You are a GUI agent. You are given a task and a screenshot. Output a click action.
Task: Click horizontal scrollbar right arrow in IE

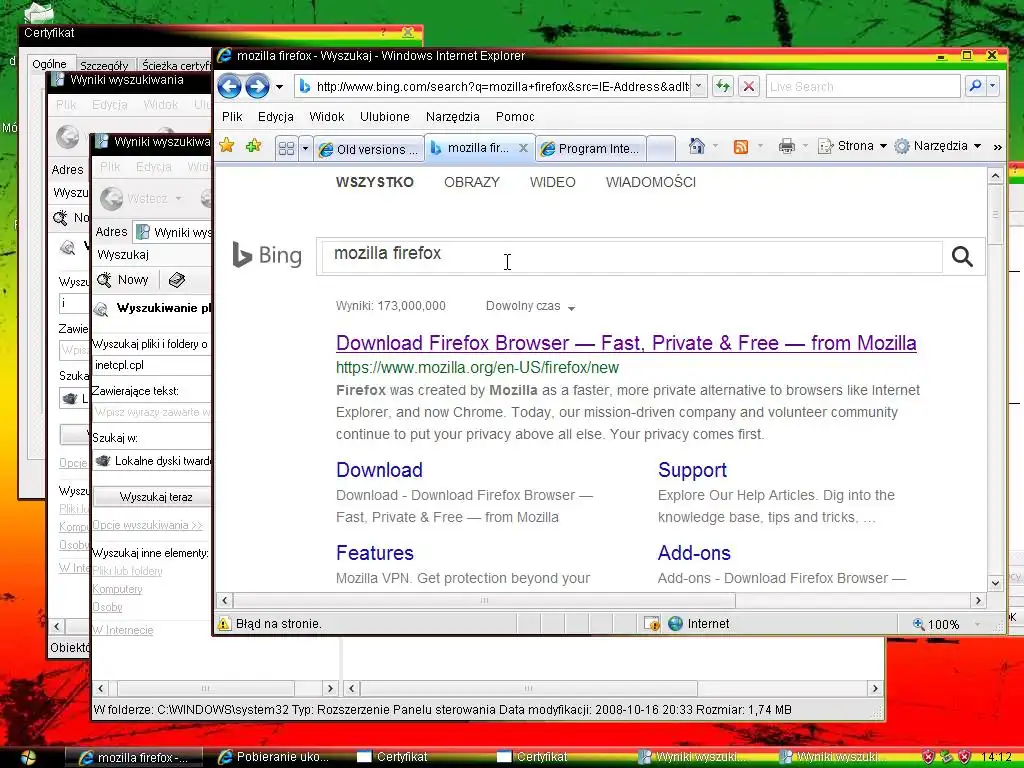[978, 600]
